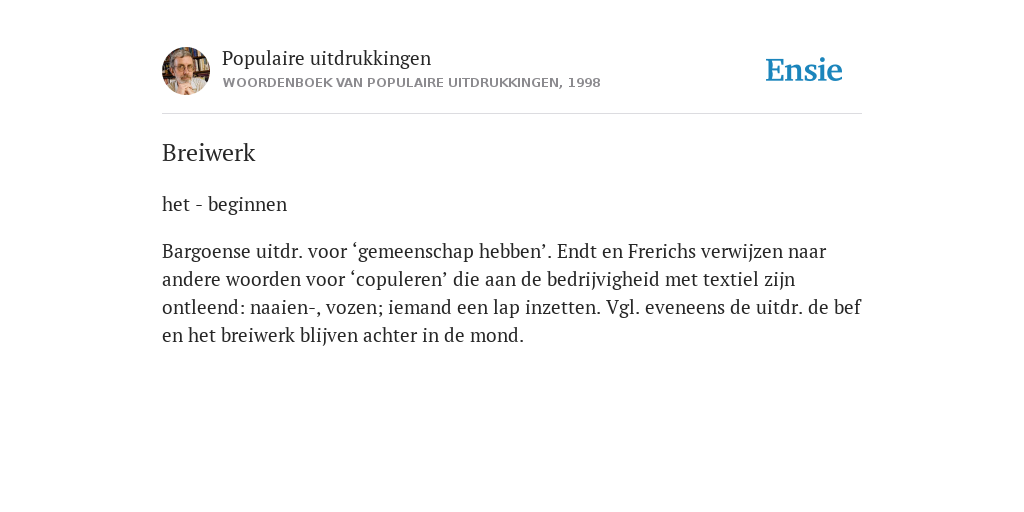Click the final line ending 'in de mond'

click(343, 336)
